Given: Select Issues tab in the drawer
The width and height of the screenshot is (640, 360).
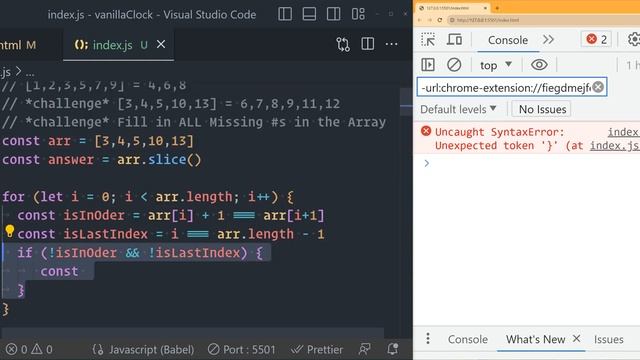Looking at the screenshot, I should [x=608, y=339].
